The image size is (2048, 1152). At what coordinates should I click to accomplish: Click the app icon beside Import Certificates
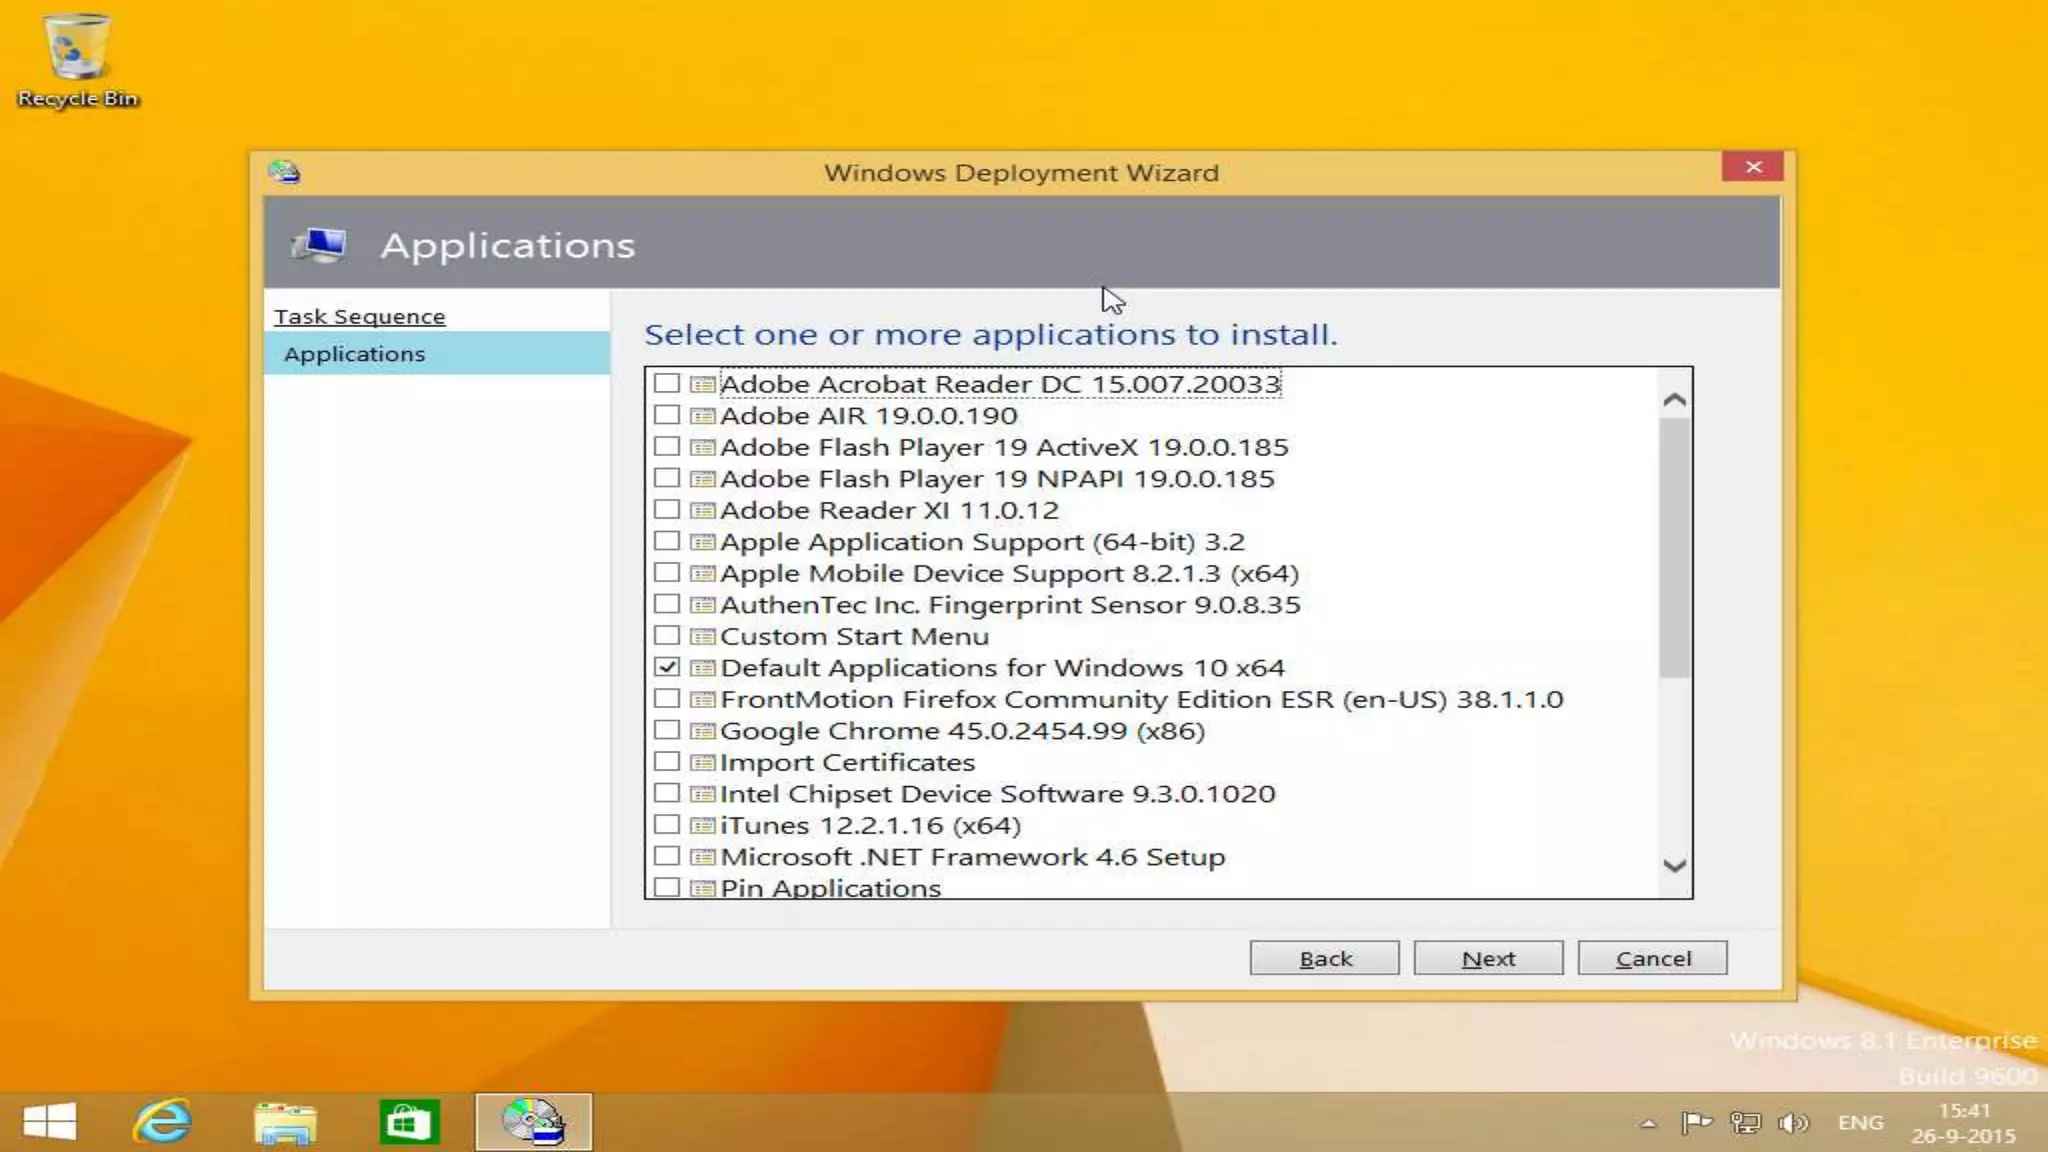click(x=703, y=762)
